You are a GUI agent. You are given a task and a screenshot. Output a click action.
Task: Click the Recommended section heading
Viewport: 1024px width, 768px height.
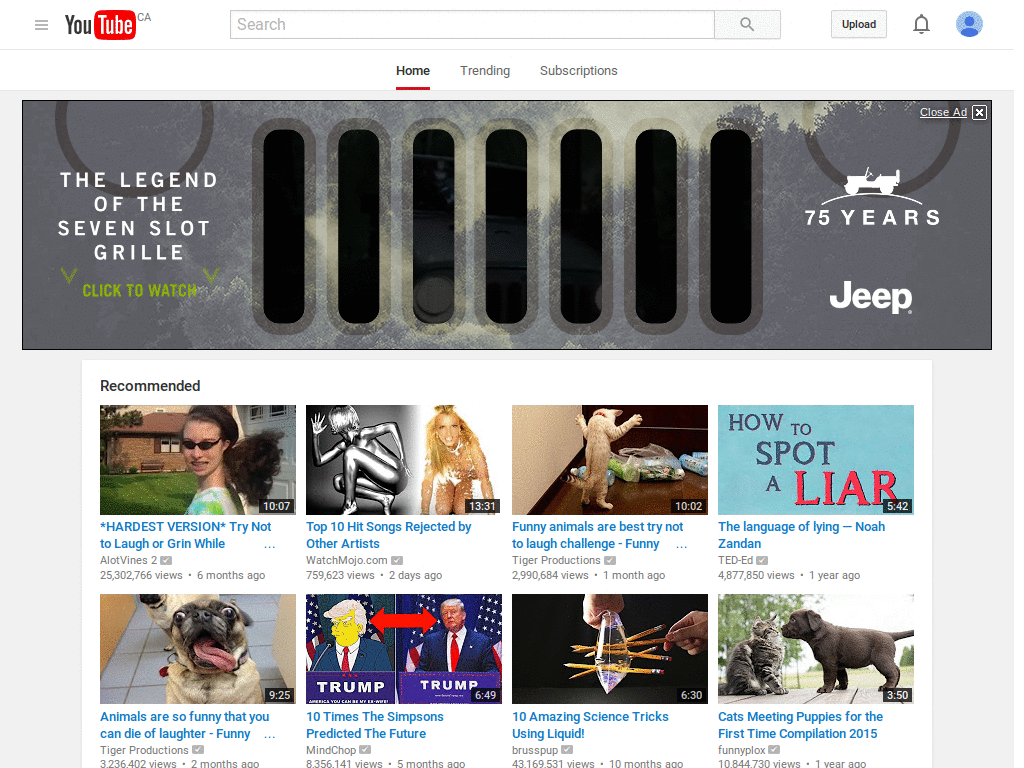tap(150, 386)
